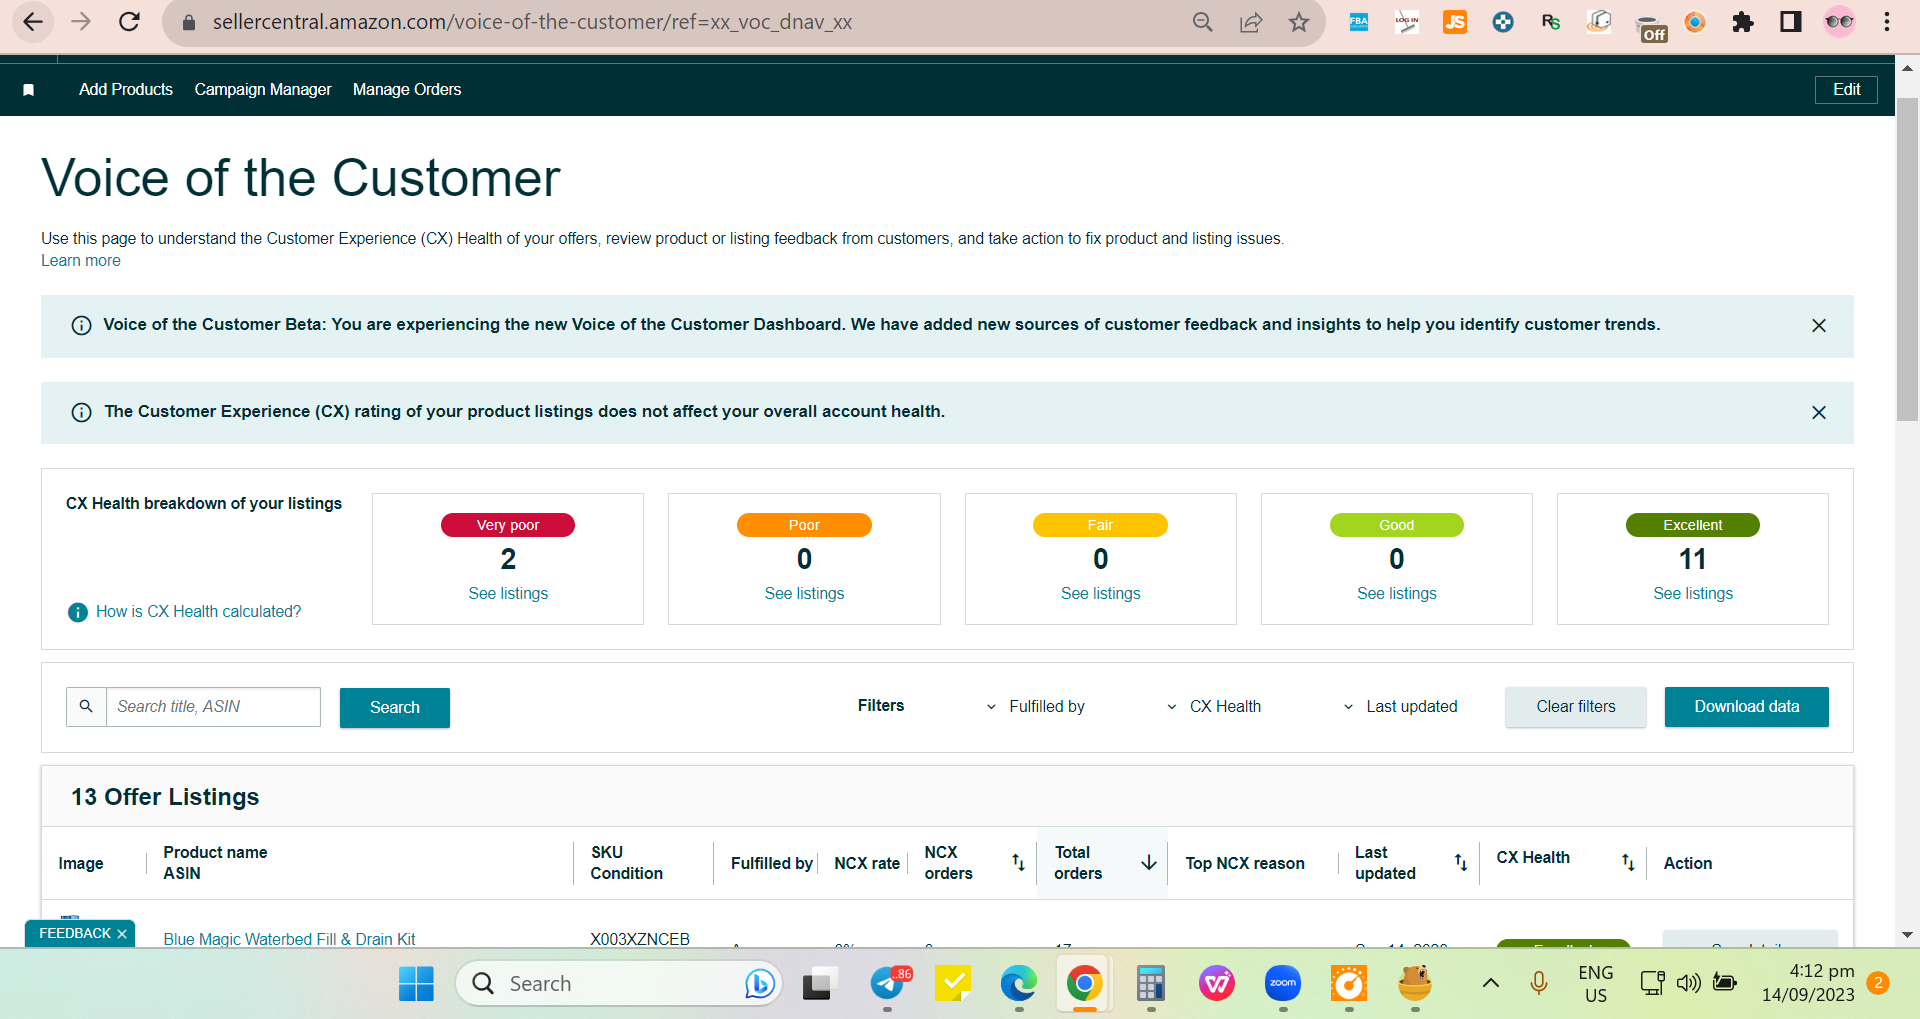Download the listings data

[x=1747, y=706]
